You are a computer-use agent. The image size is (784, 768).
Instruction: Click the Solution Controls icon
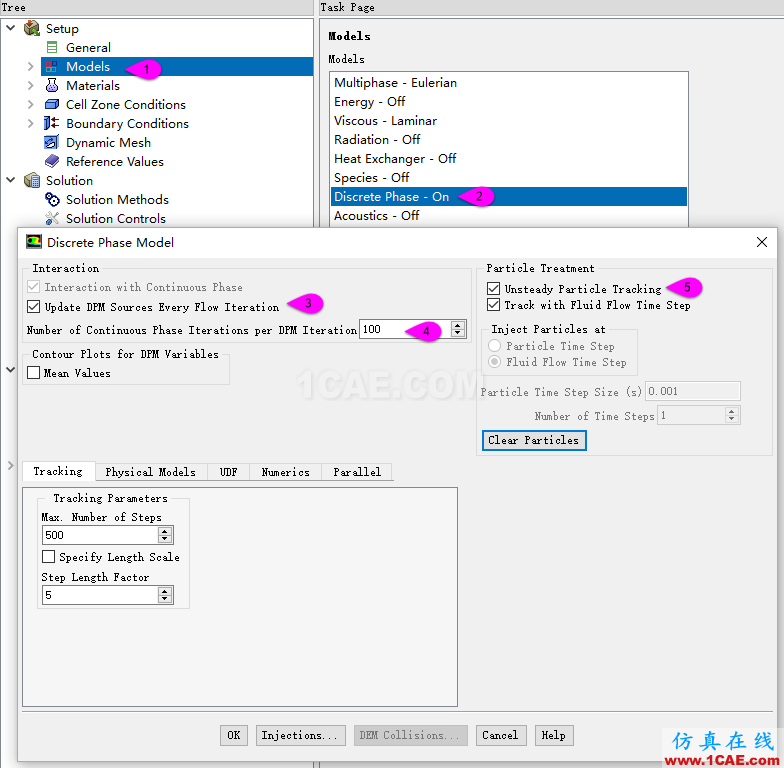pos(52,218)
